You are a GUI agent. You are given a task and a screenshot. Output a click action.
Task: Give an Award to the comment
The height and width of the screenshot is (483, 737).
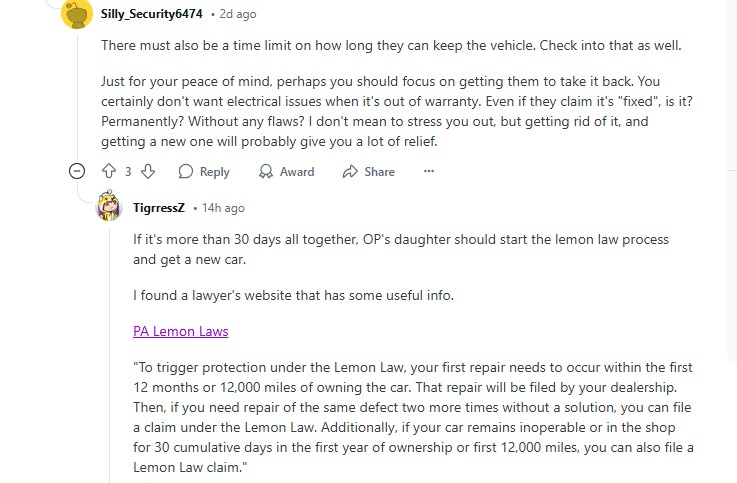pyautogui.click(x=286, y=172)
